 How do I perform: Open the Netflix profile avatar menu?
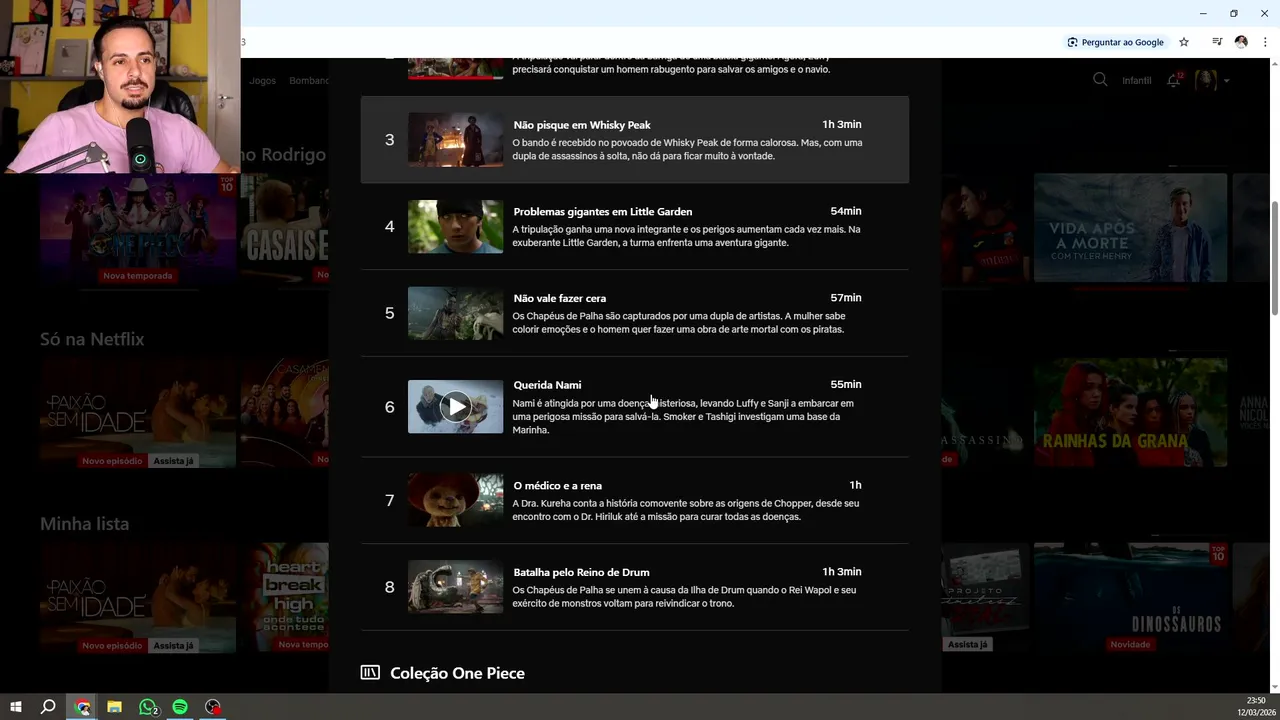tap(1206, 80)
